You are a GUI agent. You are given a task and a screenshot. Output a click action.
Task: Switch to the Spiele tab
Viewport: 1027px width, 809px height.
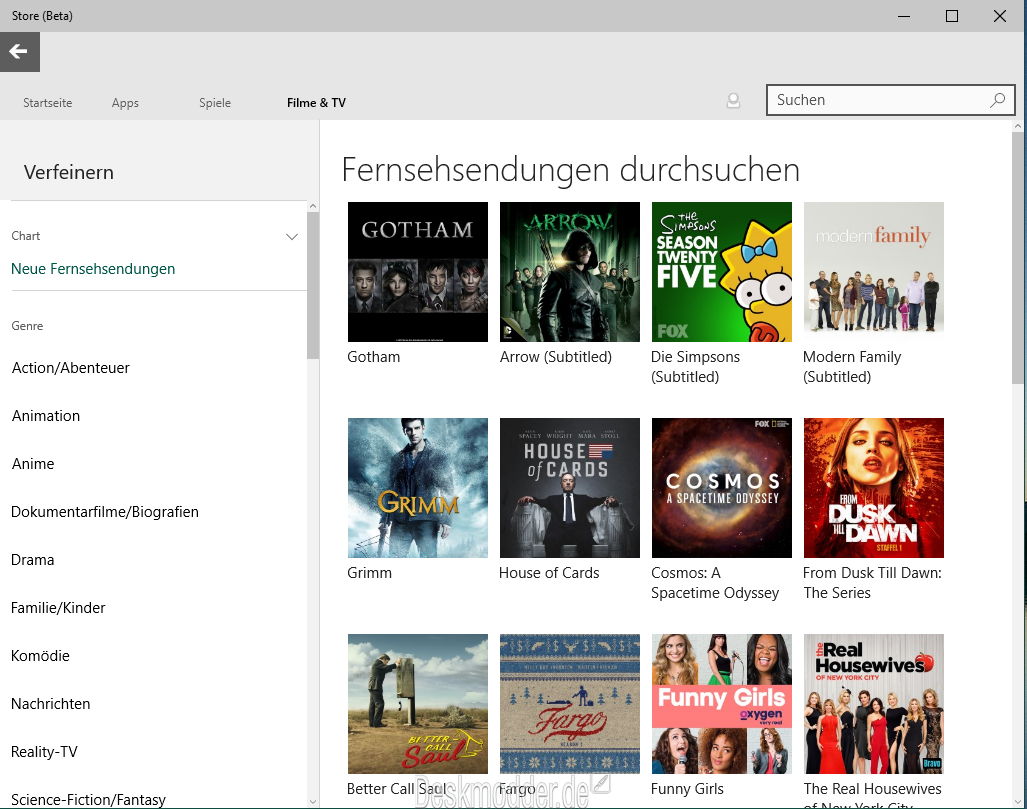(x=215, y=103)
